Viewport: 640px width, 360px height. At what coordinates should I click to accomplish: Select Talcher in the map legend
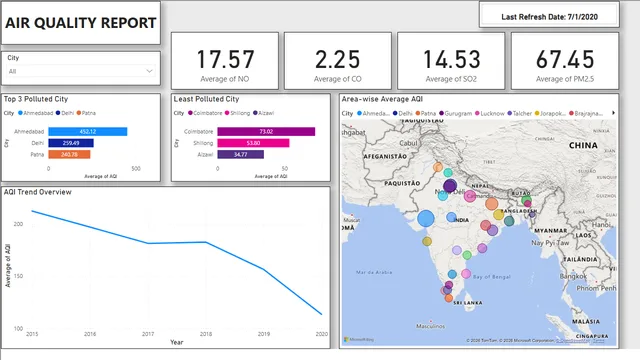(520, 113)
